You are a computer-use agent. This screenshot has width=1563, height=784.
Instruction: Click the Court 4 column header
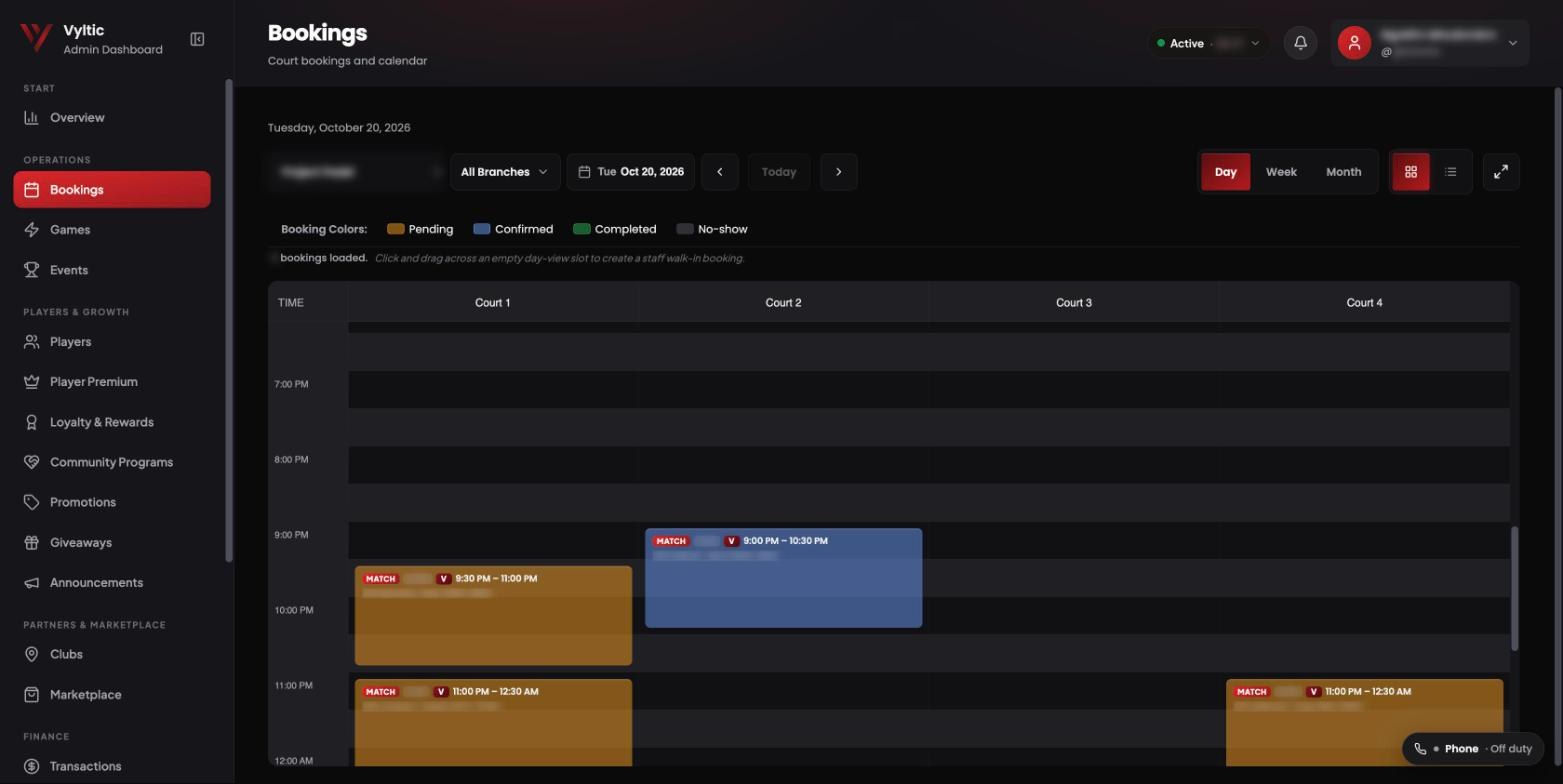[1365, 302]
